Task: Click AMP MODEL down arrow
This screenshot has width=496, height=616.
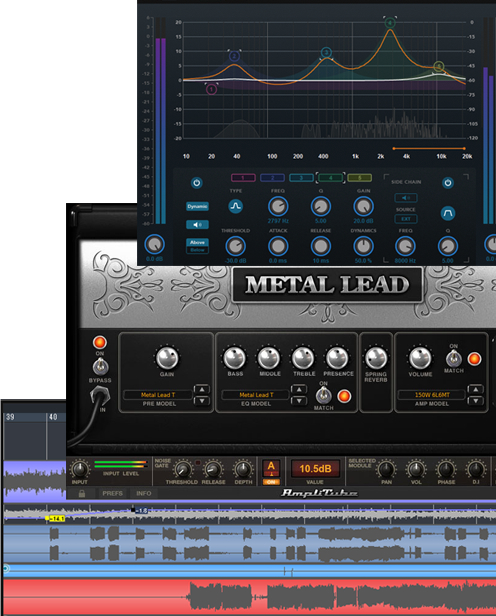Action: pyautogui.click(x=476, y=401)
